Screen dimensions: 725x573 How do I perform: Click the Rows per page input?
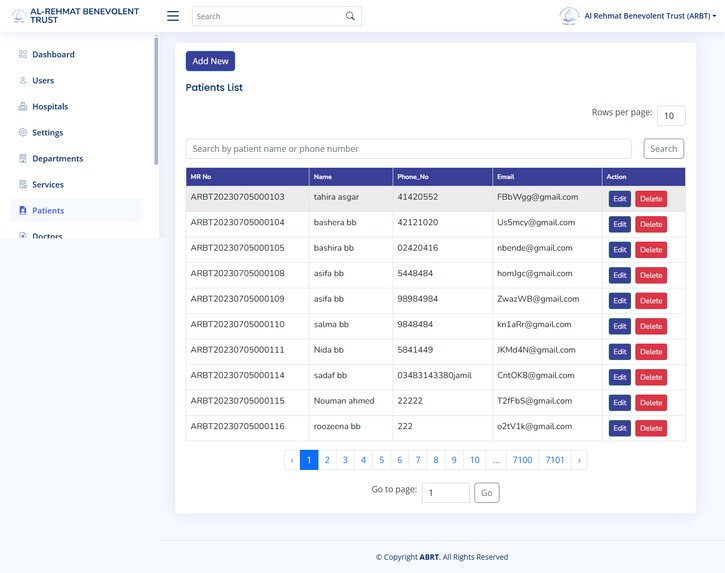coord(671,116)
